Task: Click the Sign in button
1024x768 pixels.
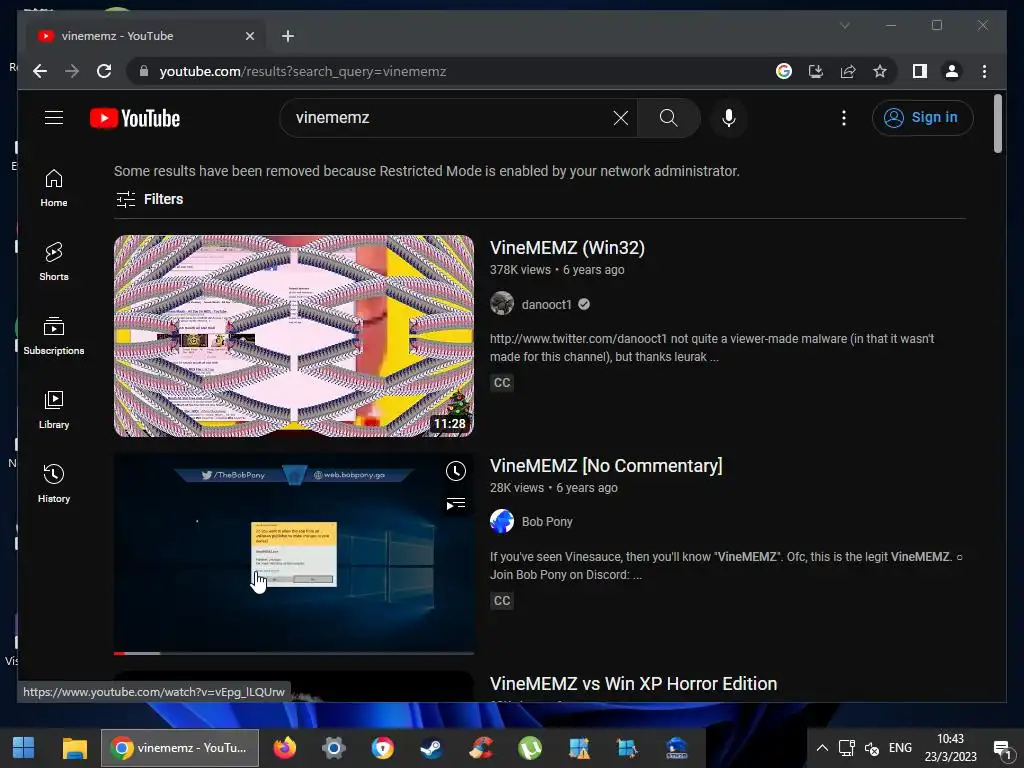Action: [922, 118]
